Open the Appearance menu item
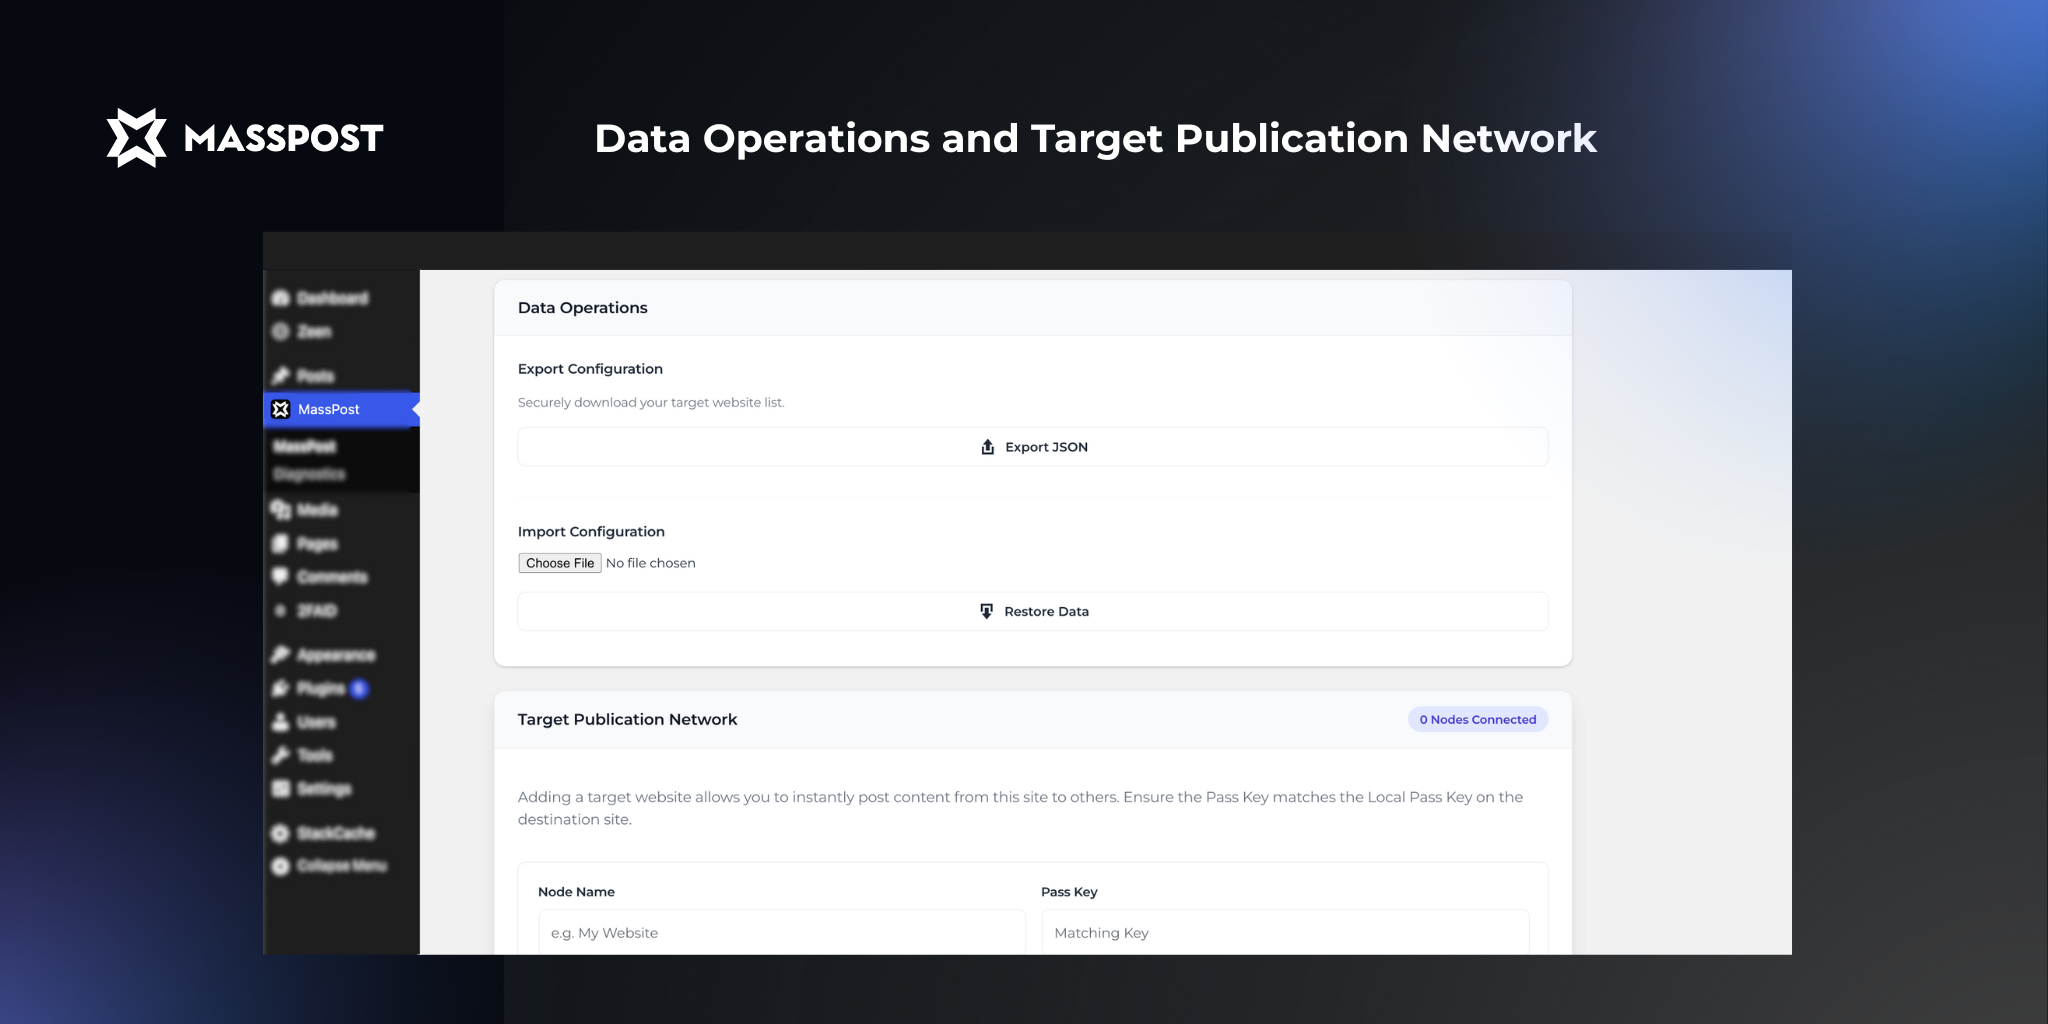The width and height of the screenshot is (2048, 1024). 335,655
